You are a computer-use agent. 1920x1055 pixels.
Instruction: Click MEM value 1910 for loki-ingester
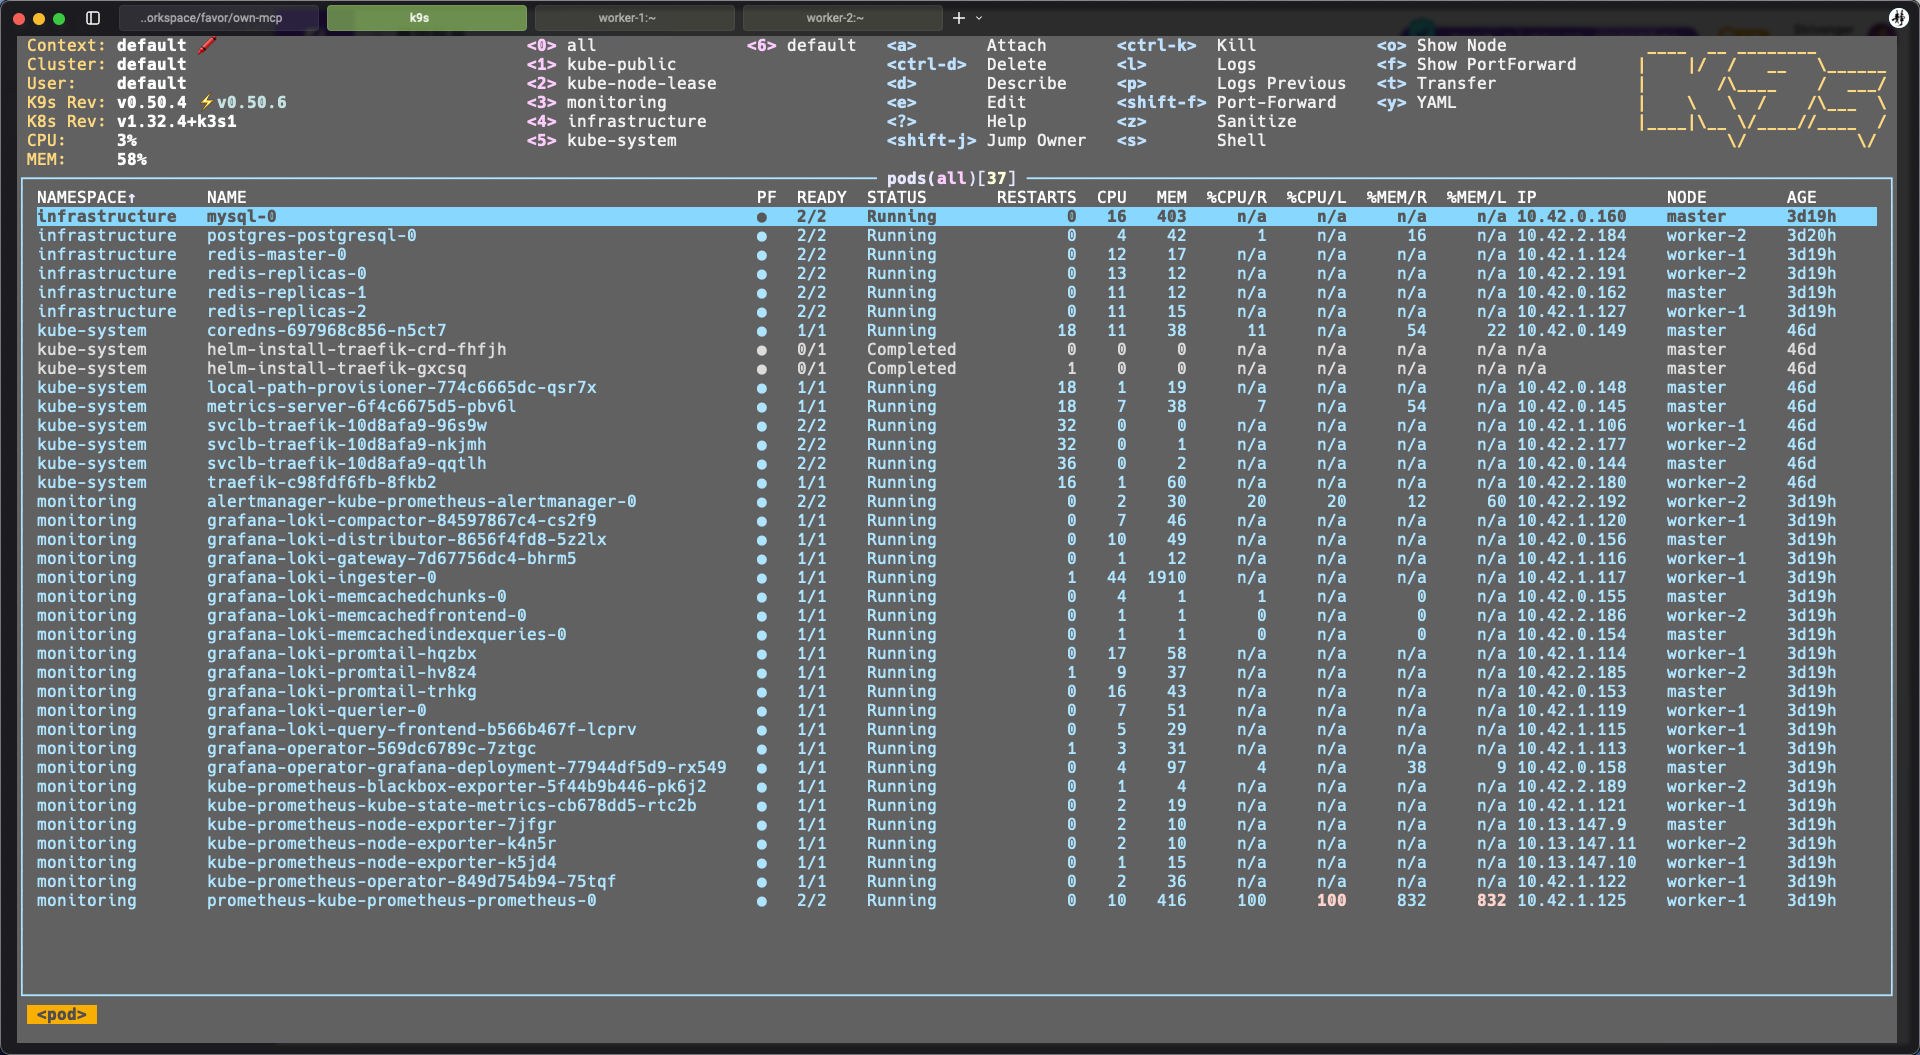tap(1166, 578)
